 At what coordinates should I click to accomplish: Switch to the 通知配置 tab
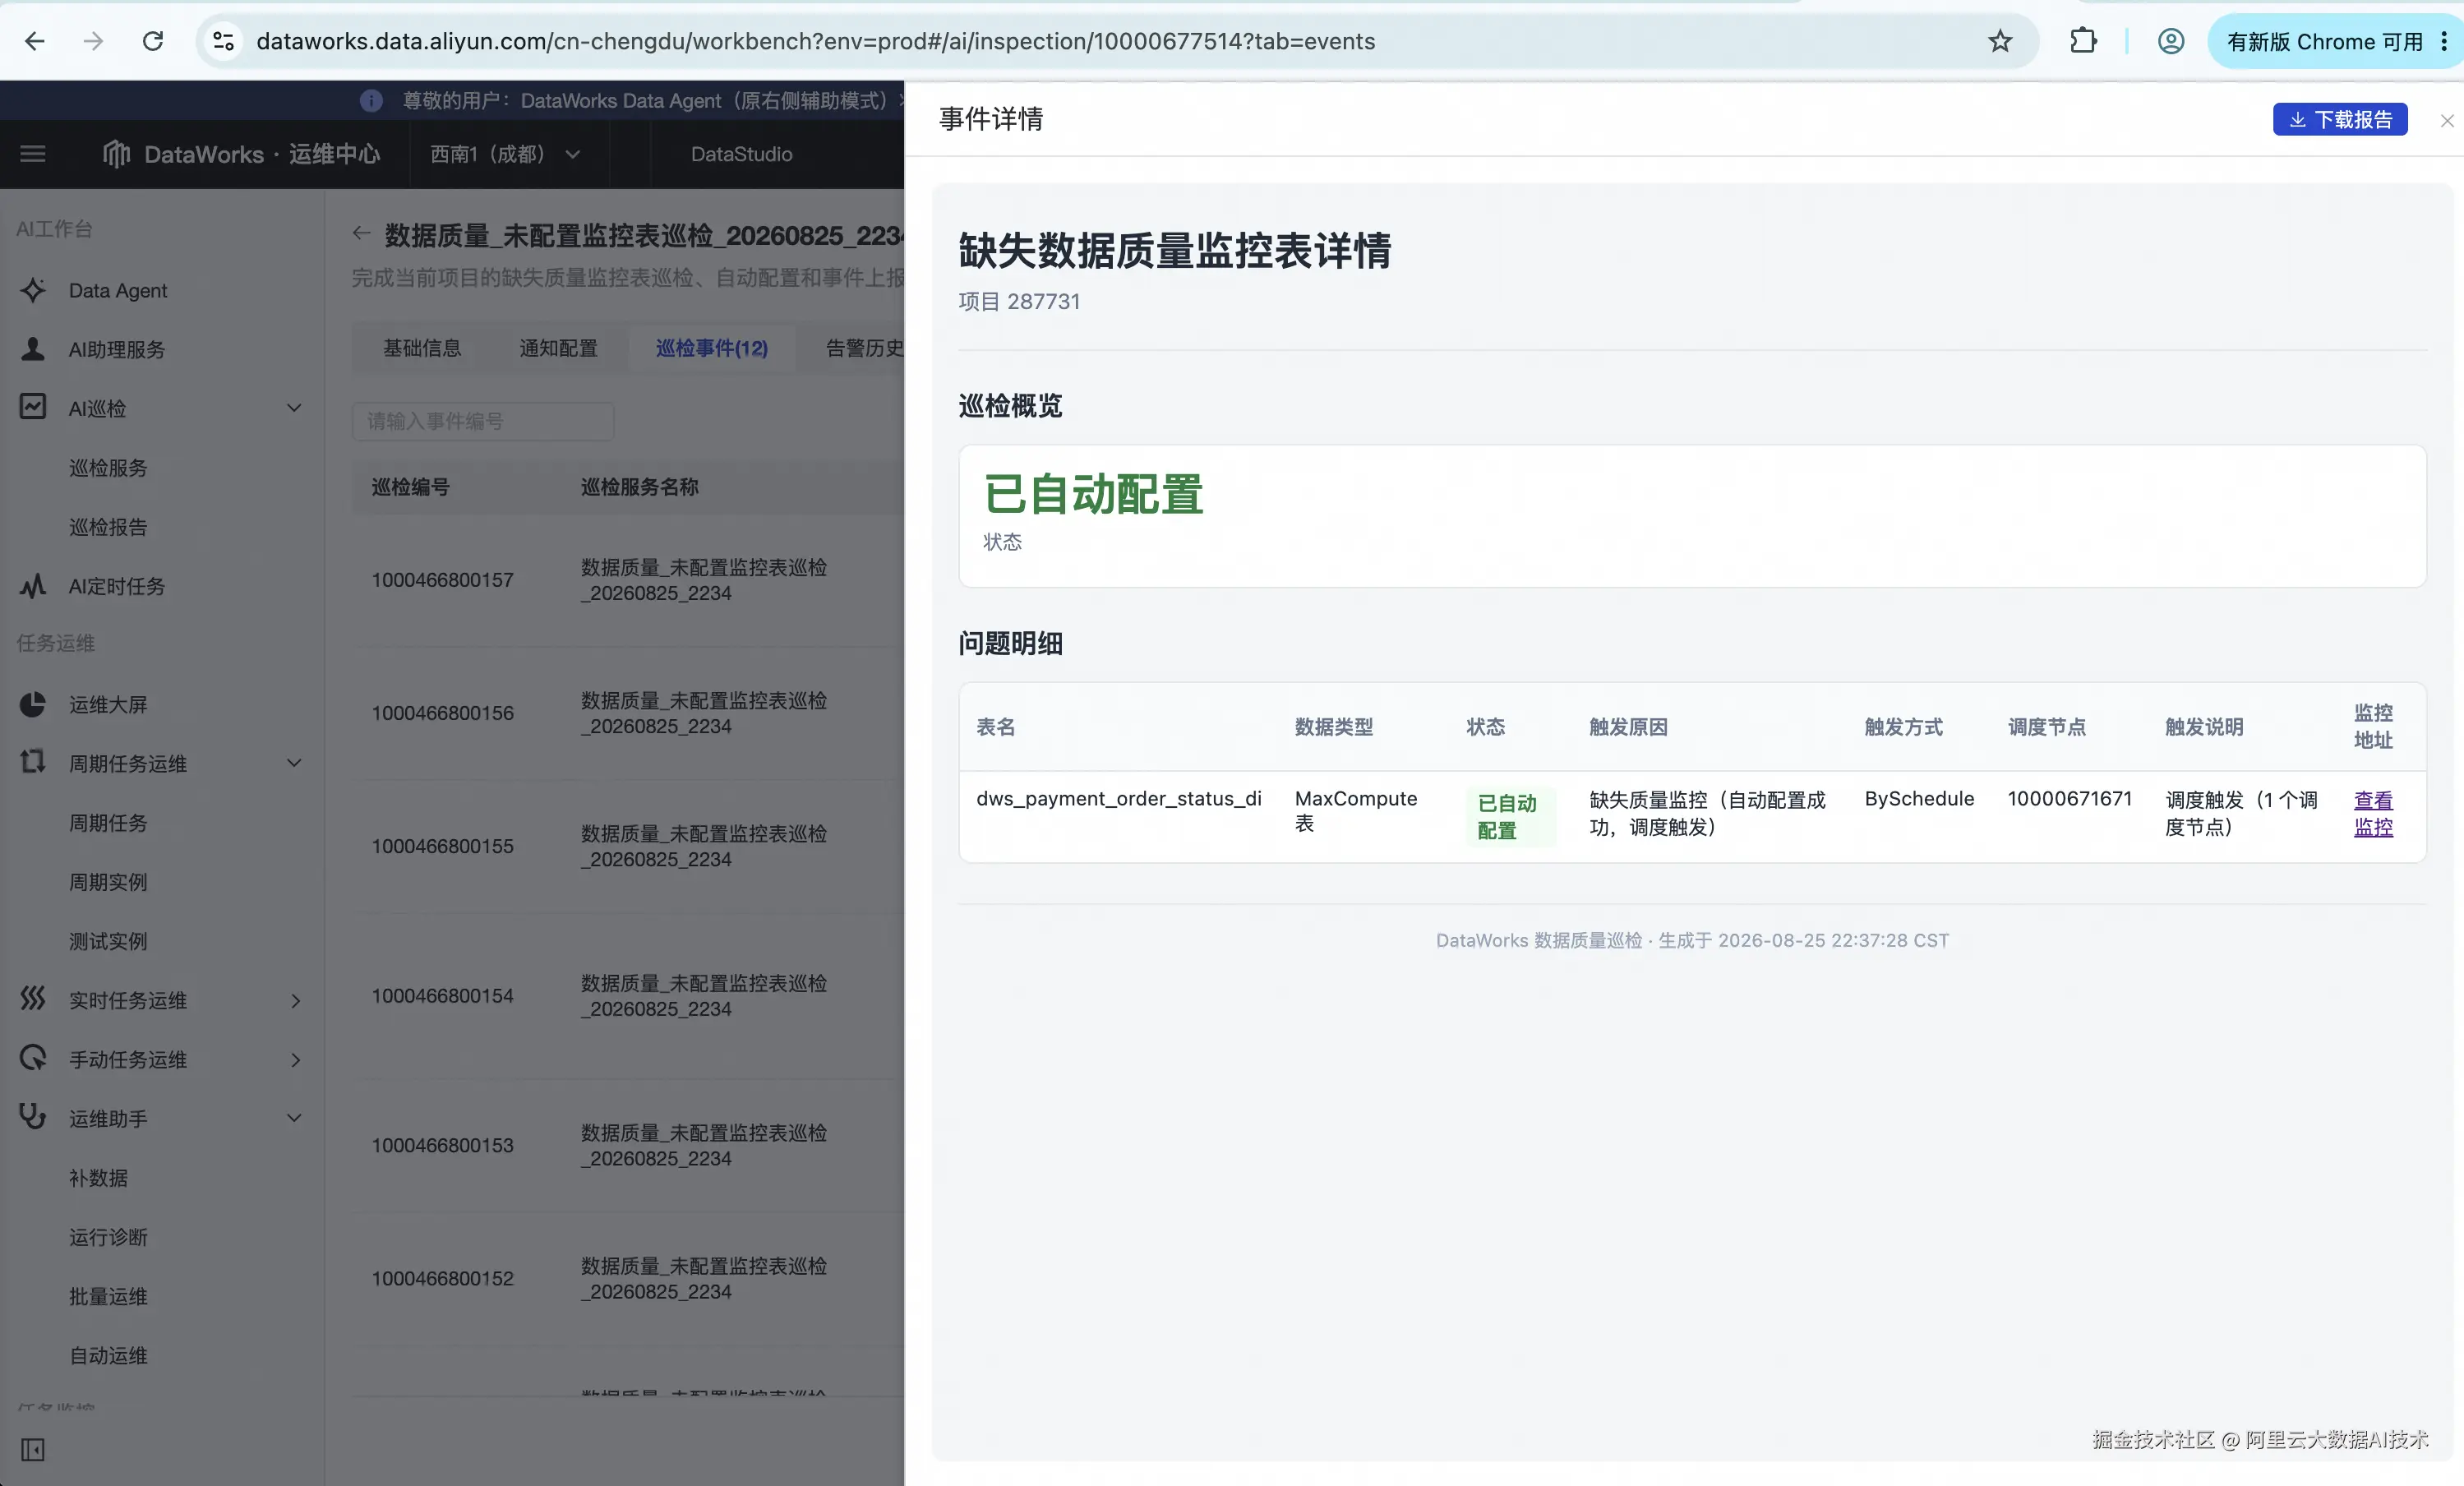[558, 348]
